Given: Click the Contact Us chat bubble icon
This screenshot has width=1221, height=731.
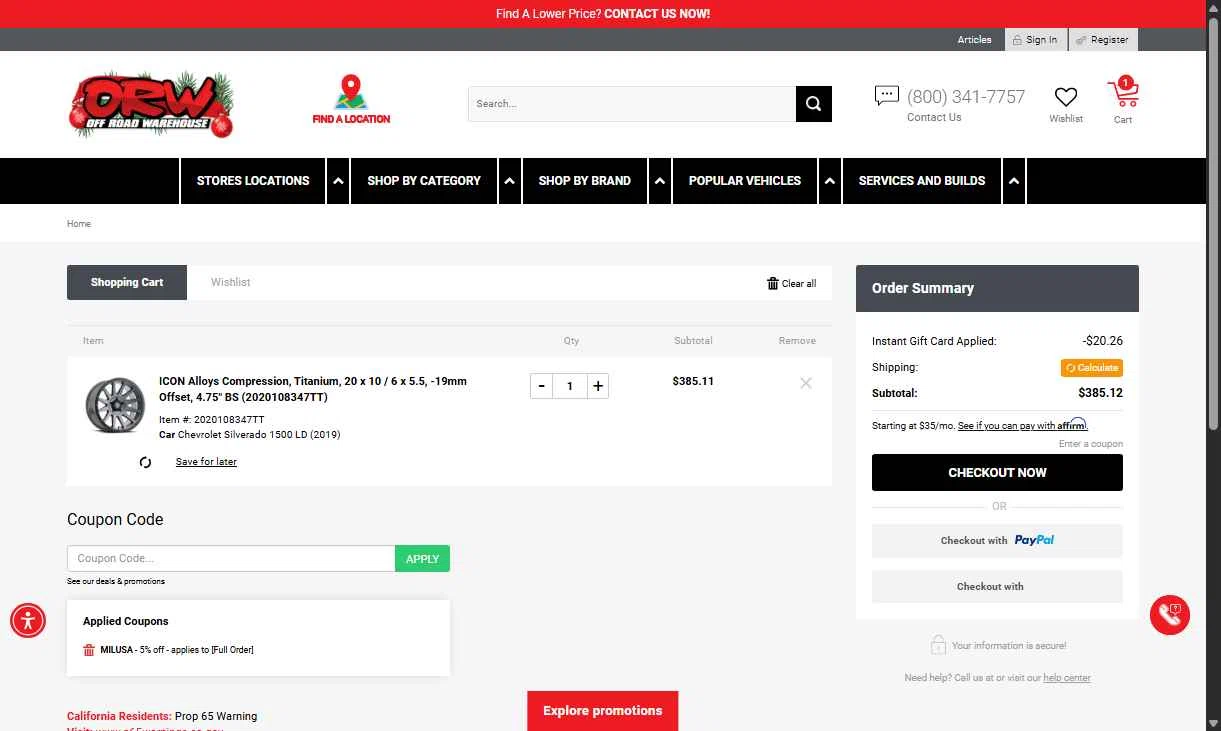Looking at the screenshot, I should tap(886, 96).
